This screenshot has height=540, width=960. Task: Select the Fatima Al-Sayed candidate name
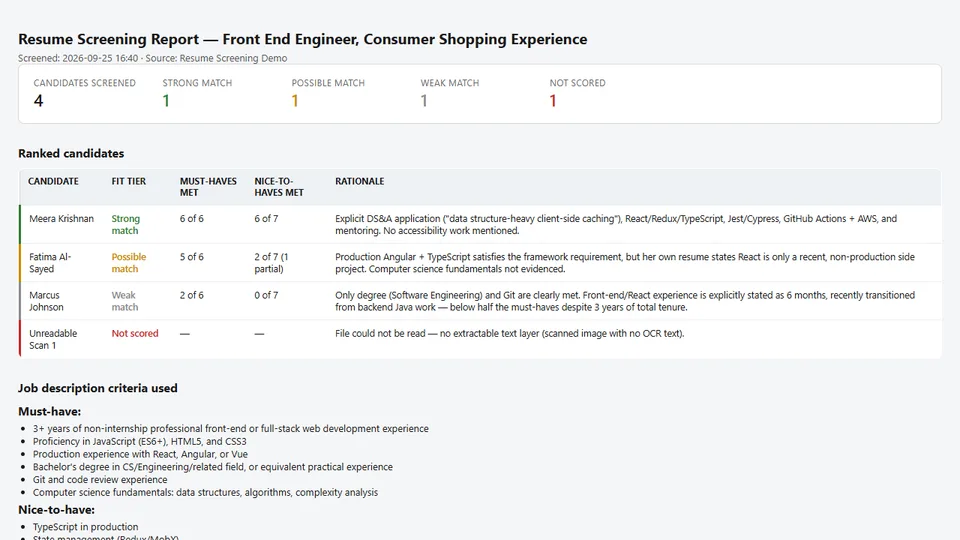click(x=50, y=263)
